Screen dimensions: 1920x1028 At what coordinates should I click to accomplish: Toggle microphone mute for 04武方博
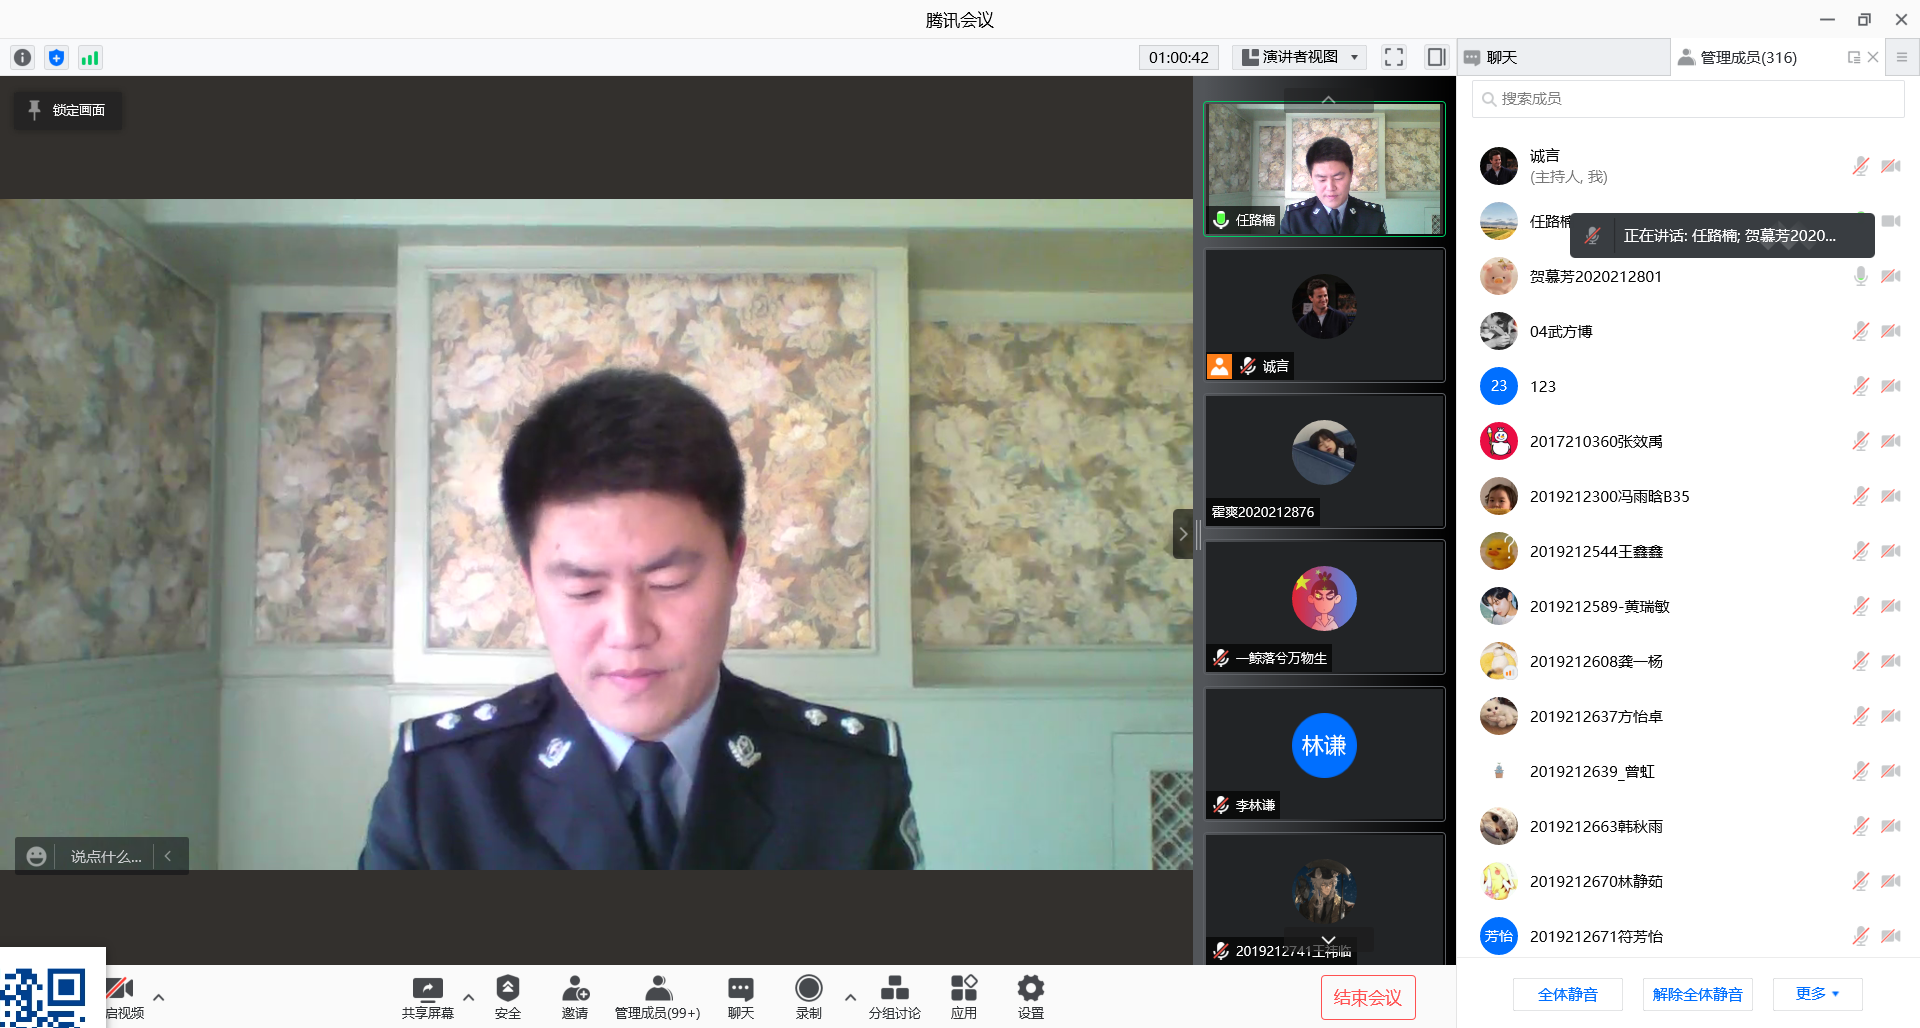(x=1860, y=331)
